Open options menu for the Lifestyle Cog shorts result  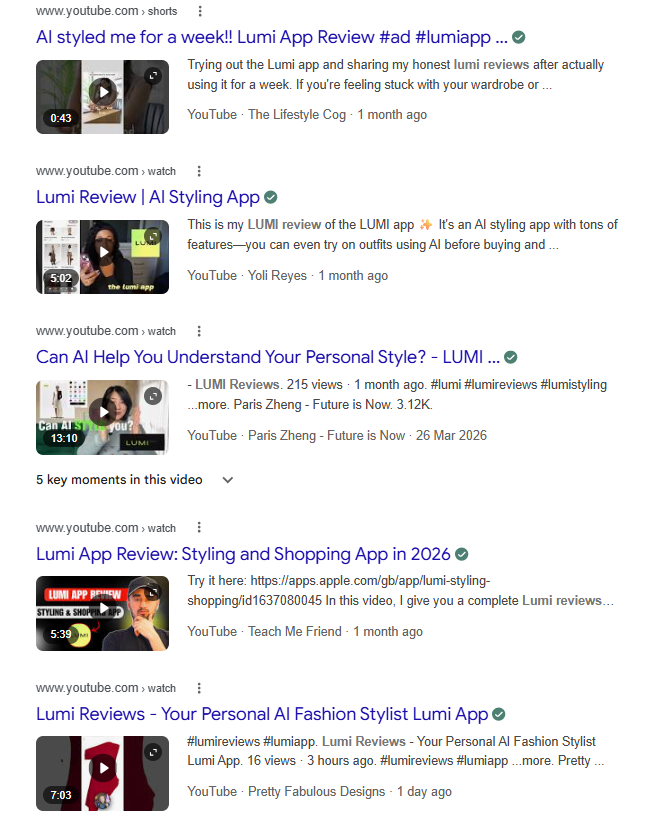[200, 11]
